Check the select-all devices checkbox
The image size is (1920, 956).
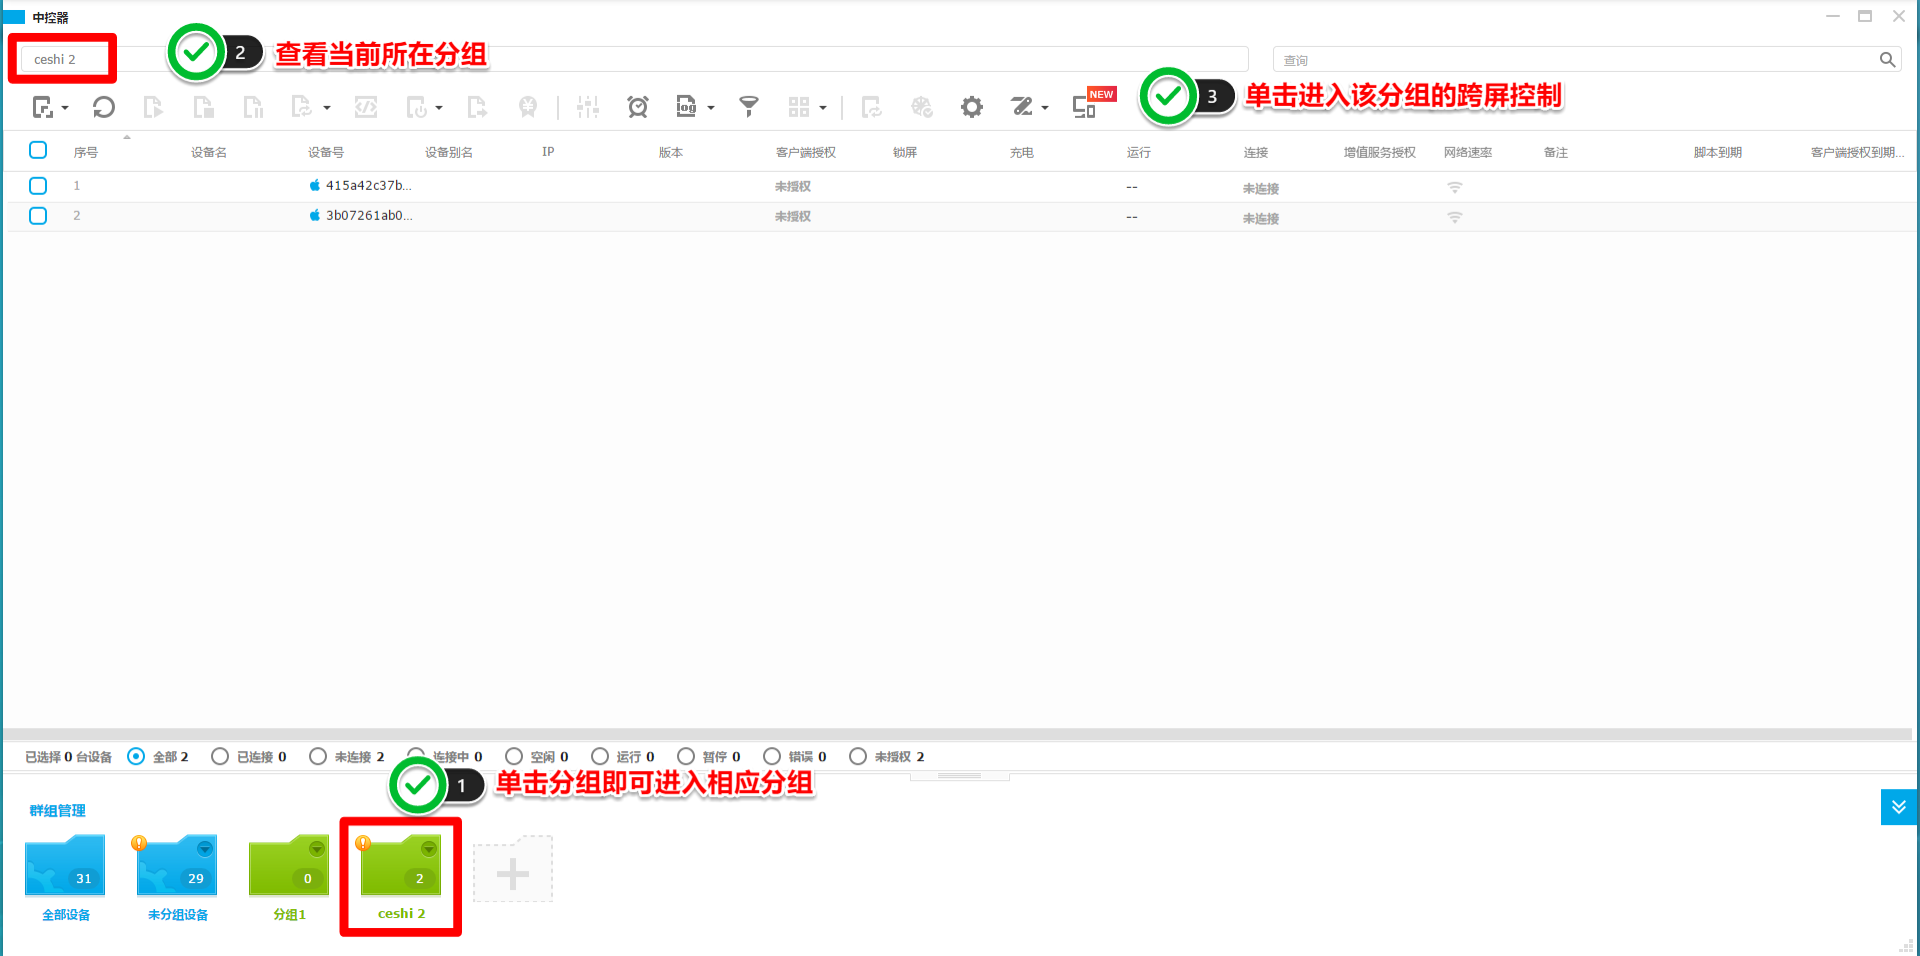[38, 150]
